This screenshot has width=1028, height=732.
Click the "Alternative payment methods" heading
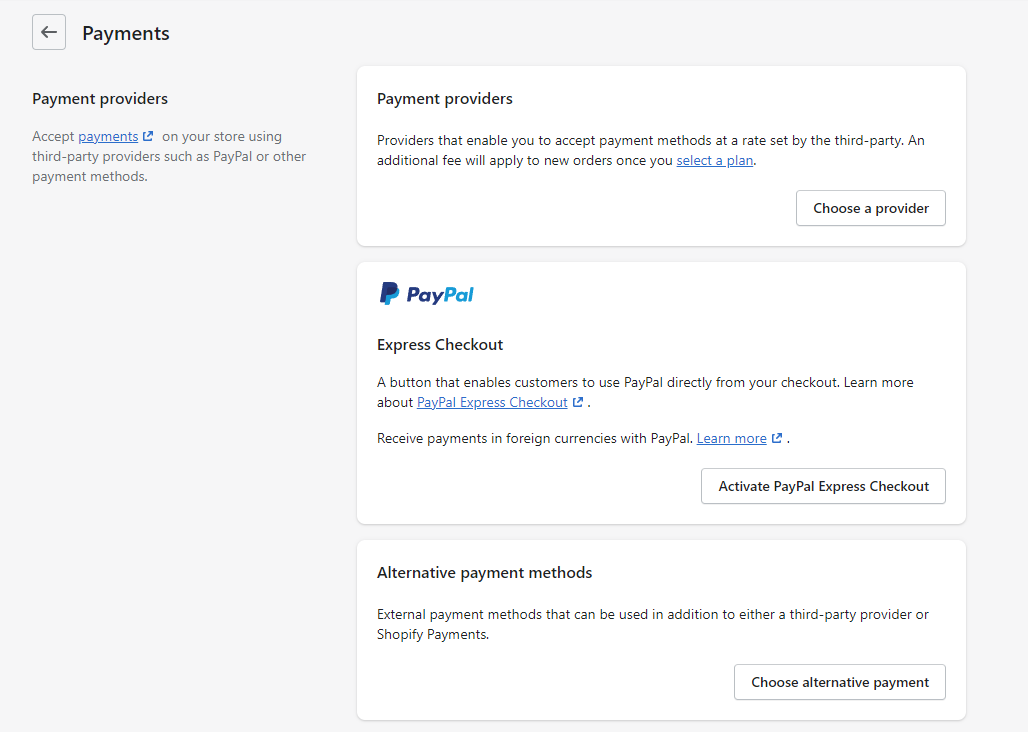[x=485, y=572]
